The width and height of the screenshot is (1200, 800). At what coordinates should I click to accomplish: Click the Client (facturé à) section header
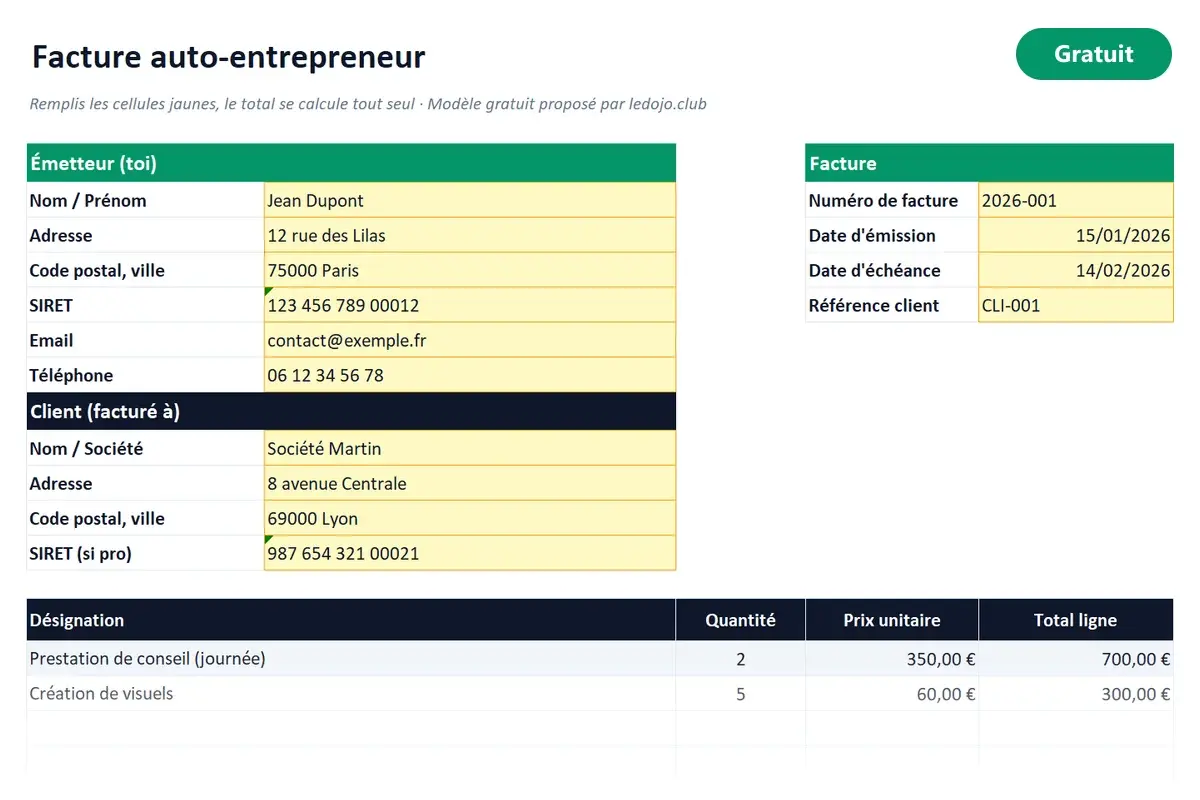351,411
